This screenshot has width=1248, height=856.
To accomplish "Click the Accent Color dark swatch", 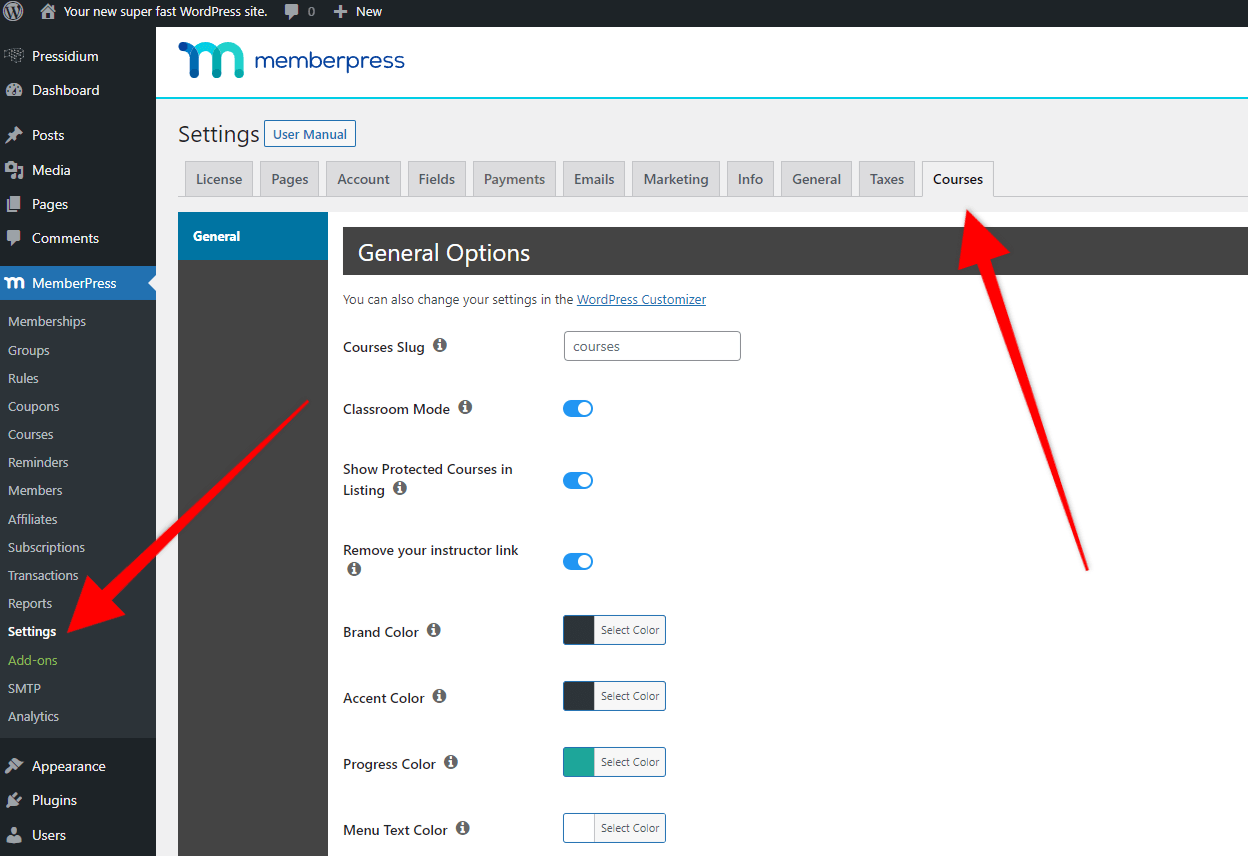I will [579, 696].
